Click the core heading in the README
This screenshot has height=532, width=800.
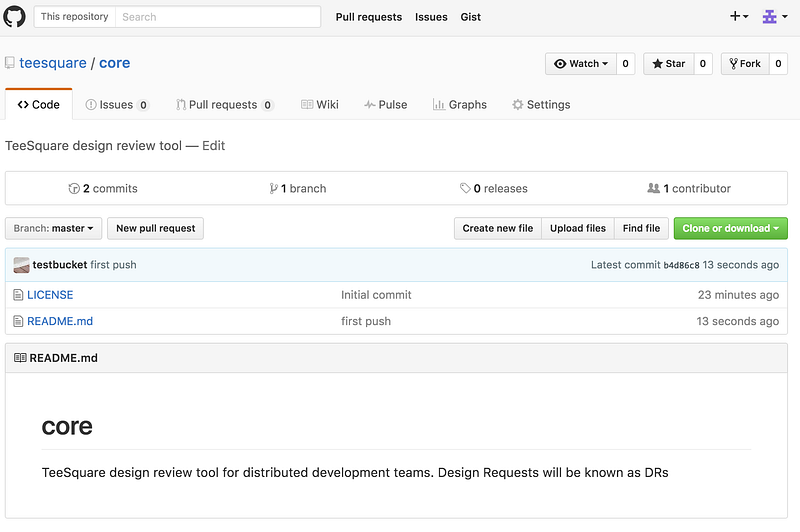[67, 426]
